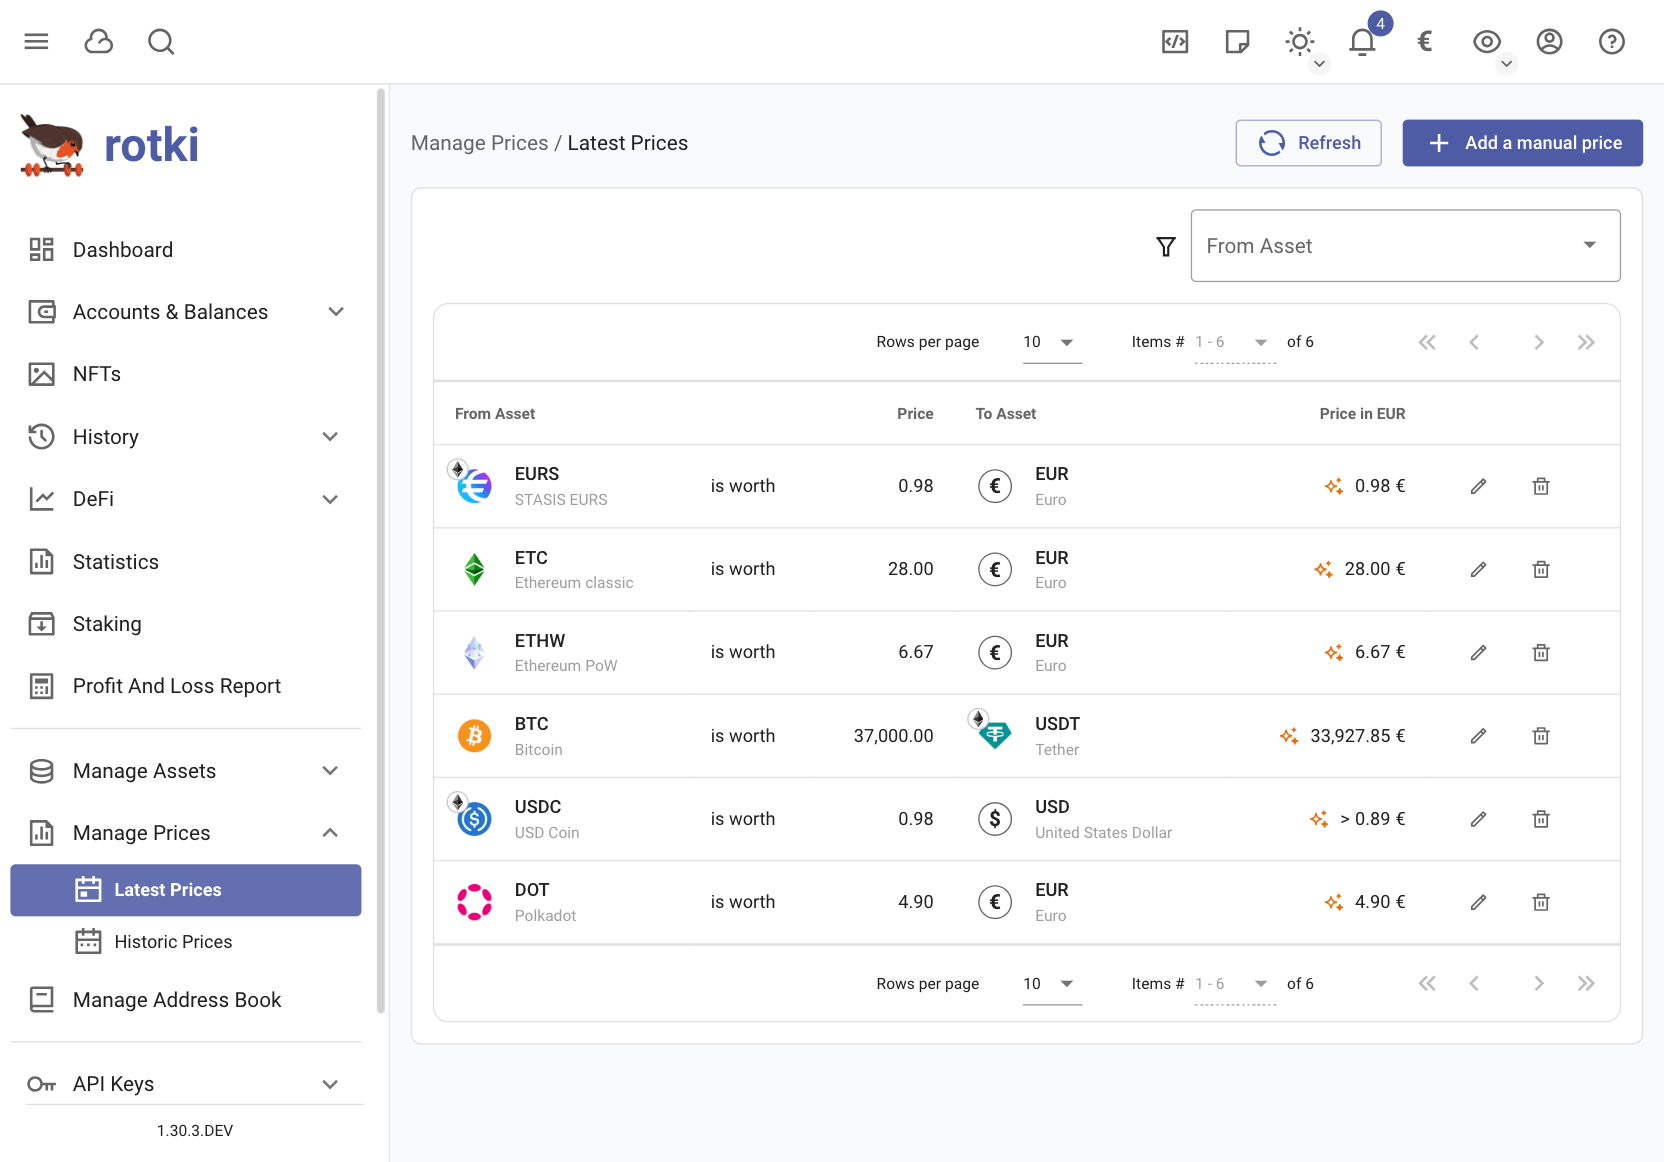Open Manage Address Book
The width and height of the screenshot is (1664, 1162).
[x=186, y=1000]
